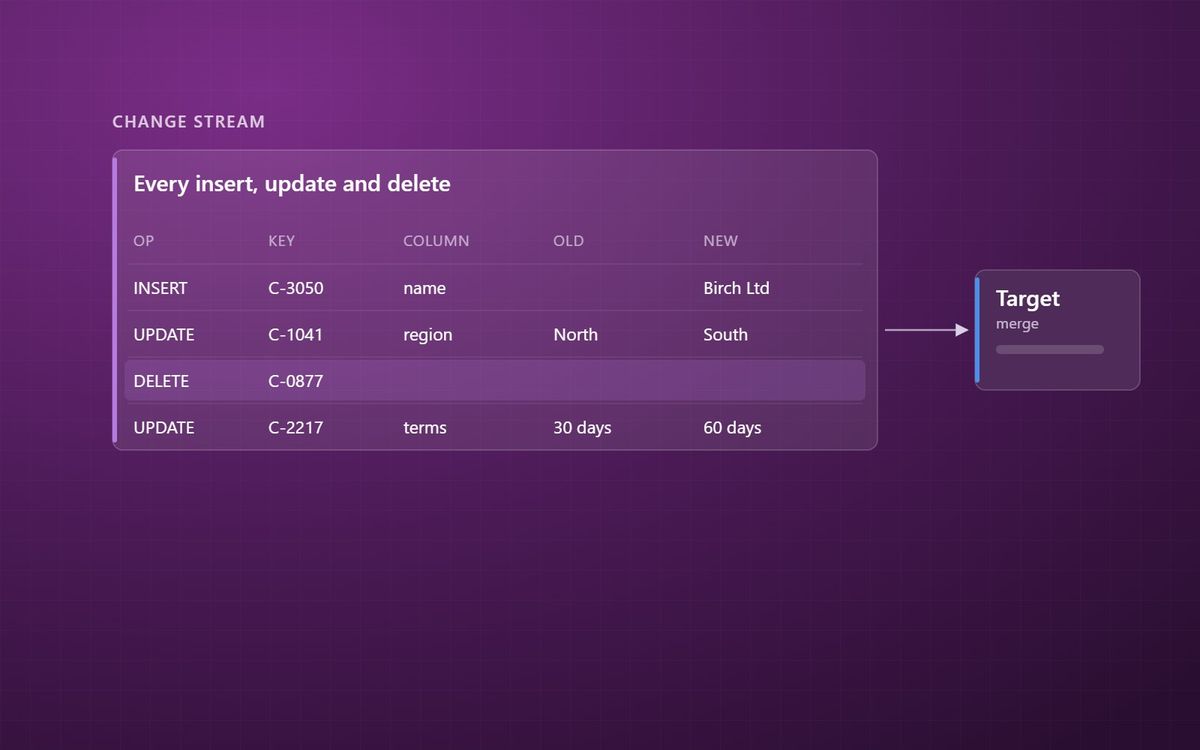Select key C-1041
This screenshot has width=1200, height=750.
pos(296,335)
